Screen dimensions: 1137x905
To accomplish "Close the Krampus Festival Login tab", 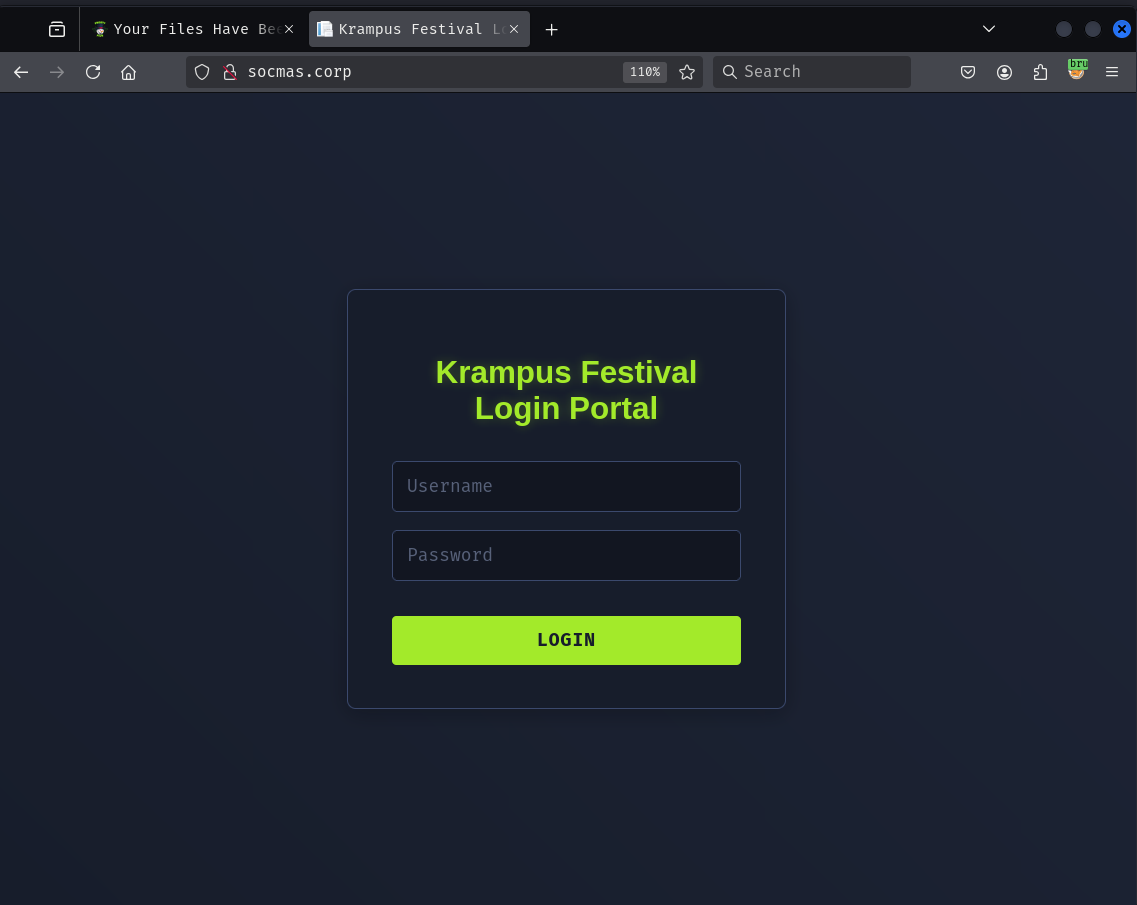I will pyautogui.click(x=514, y=29).
